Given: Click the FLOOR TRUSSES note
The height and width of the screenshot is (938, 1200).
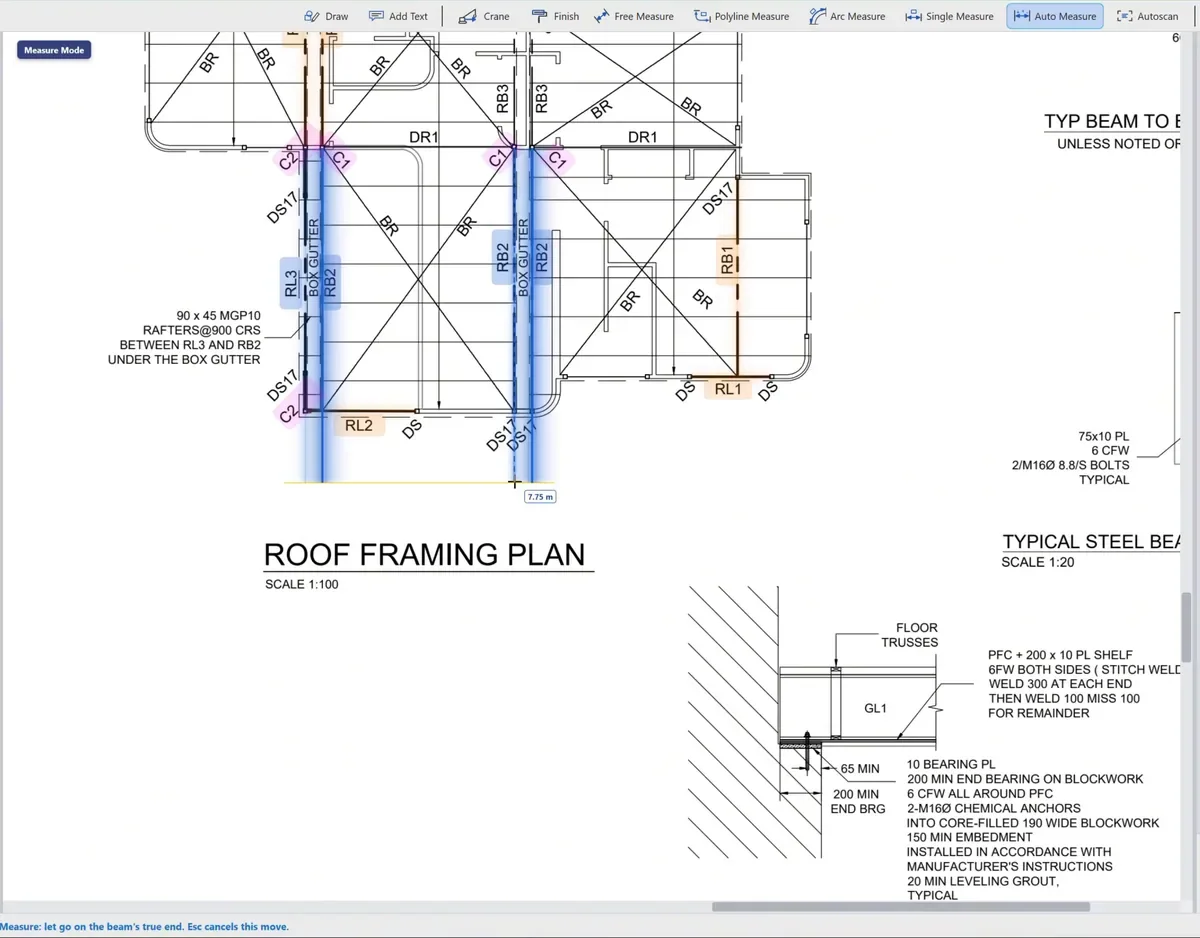Looking at the screenshot, I should pos(909,635).
